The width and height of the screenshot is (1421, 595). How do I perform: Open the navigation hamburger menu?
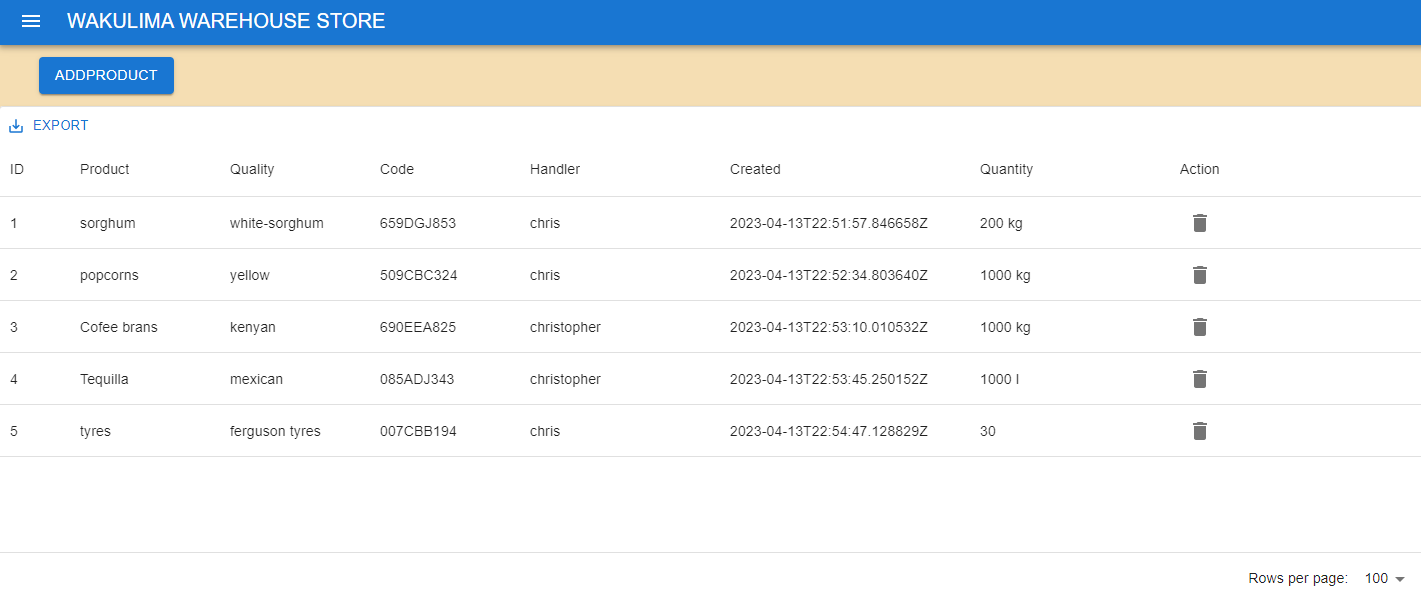pyautogui.click(x=31, y=21)
